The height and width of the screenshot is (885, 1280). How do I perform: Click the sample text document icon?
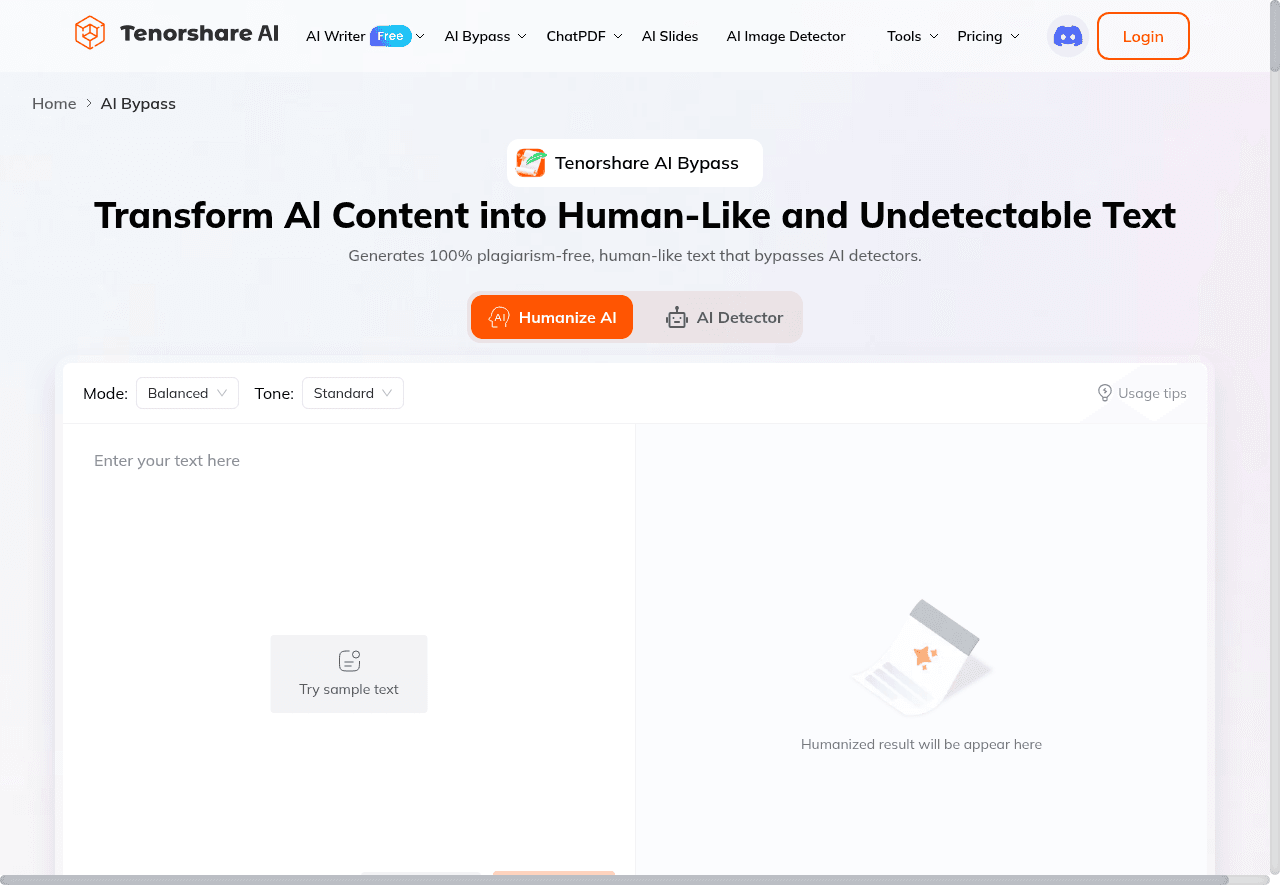click(349, 661)
